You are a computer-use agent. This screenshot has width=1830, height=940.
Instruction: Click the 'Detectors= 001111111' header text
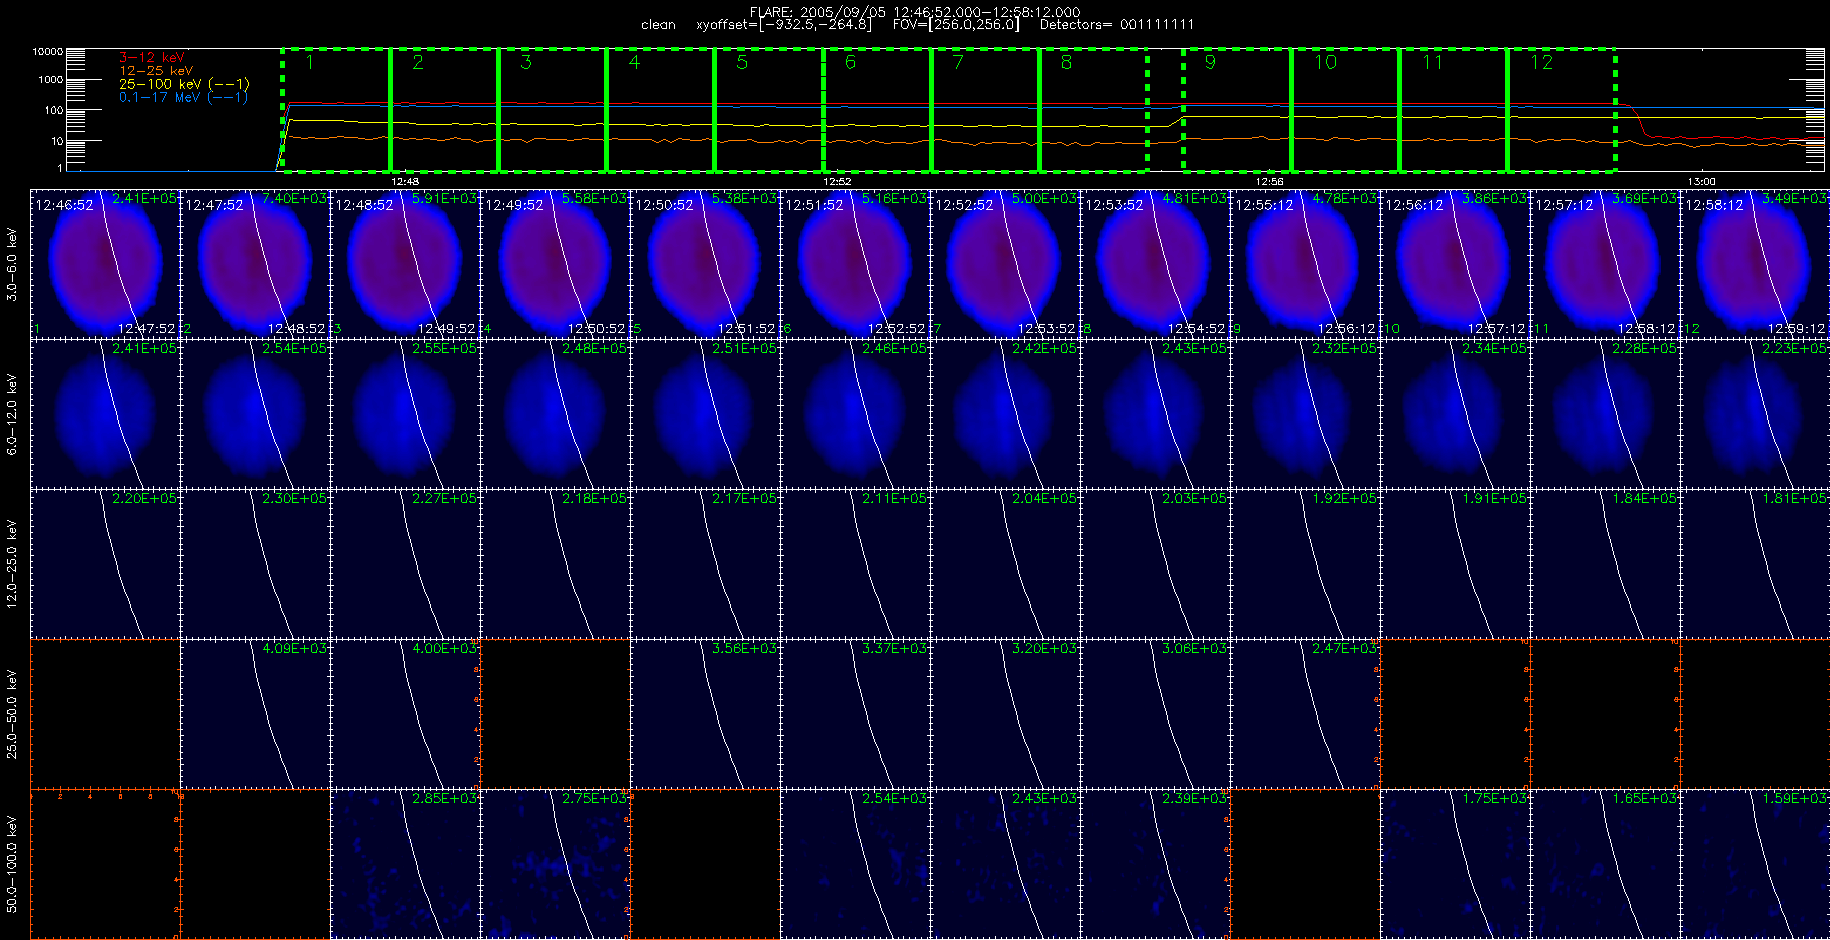1117,25
